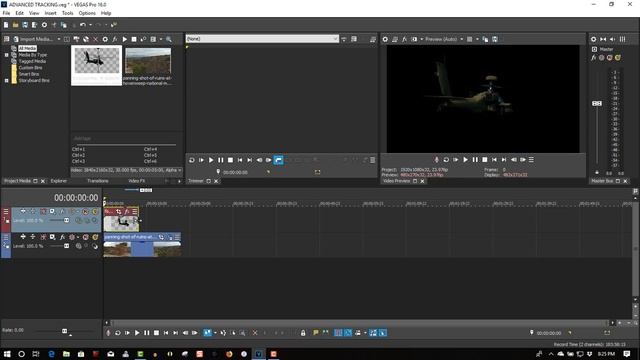The width and height of the screenshot is (640, 360).
Task: Open Event FX on helicopter clip header
Action: tap(127, 211)
